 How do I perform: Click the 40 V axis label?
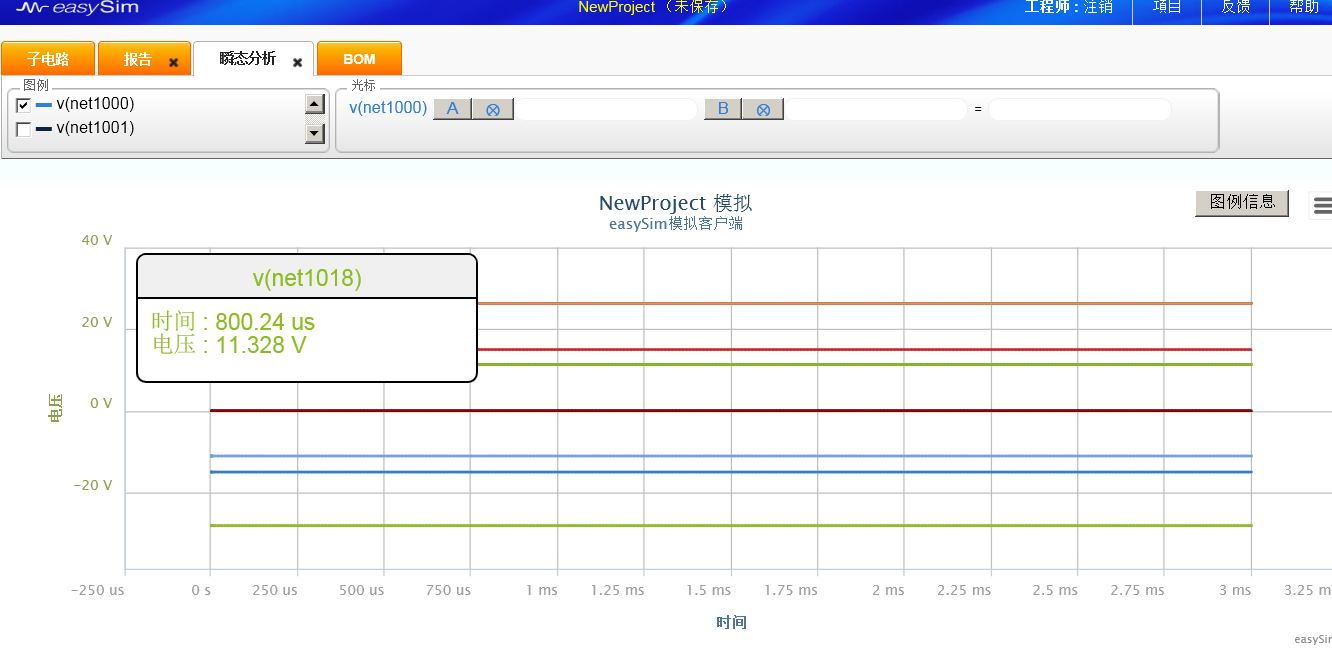97,240
